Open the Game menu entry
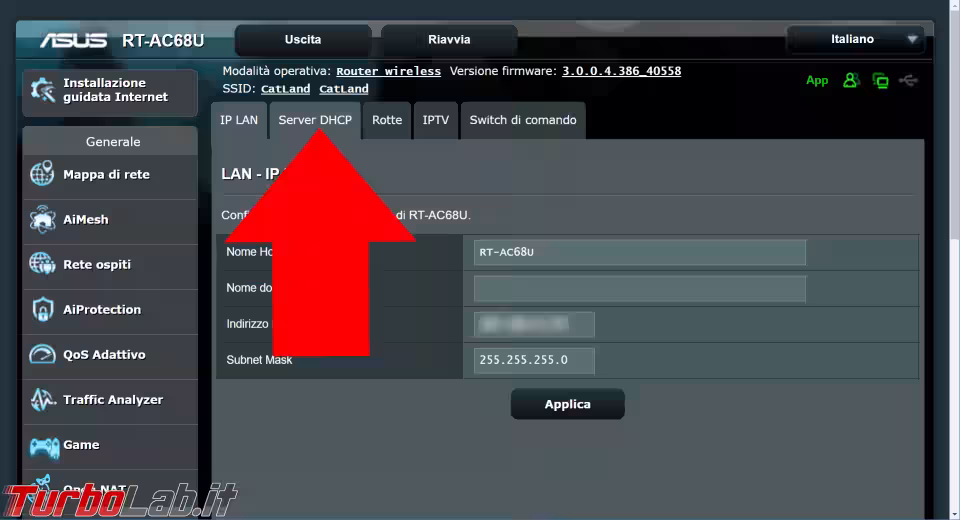The width and height of the screenshot is (960, 520). point(110,446)
